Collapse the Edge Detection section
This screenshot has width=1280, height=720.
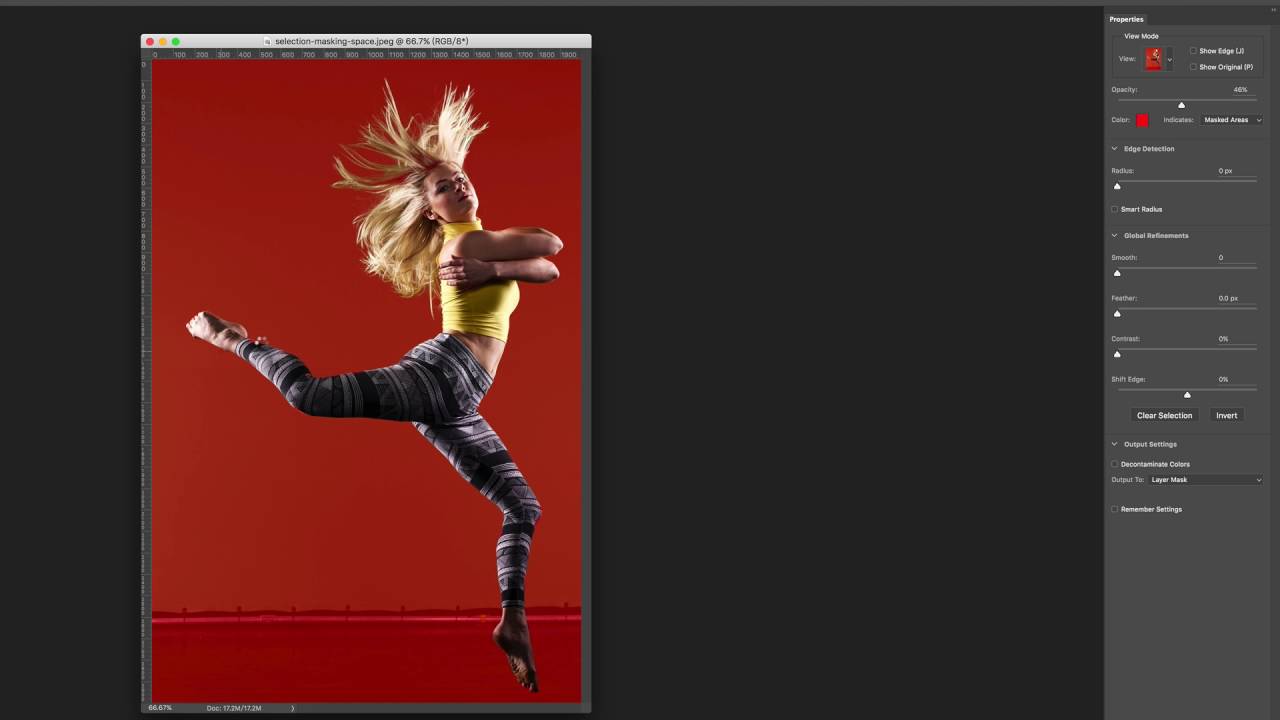(x=1115, y=149)
